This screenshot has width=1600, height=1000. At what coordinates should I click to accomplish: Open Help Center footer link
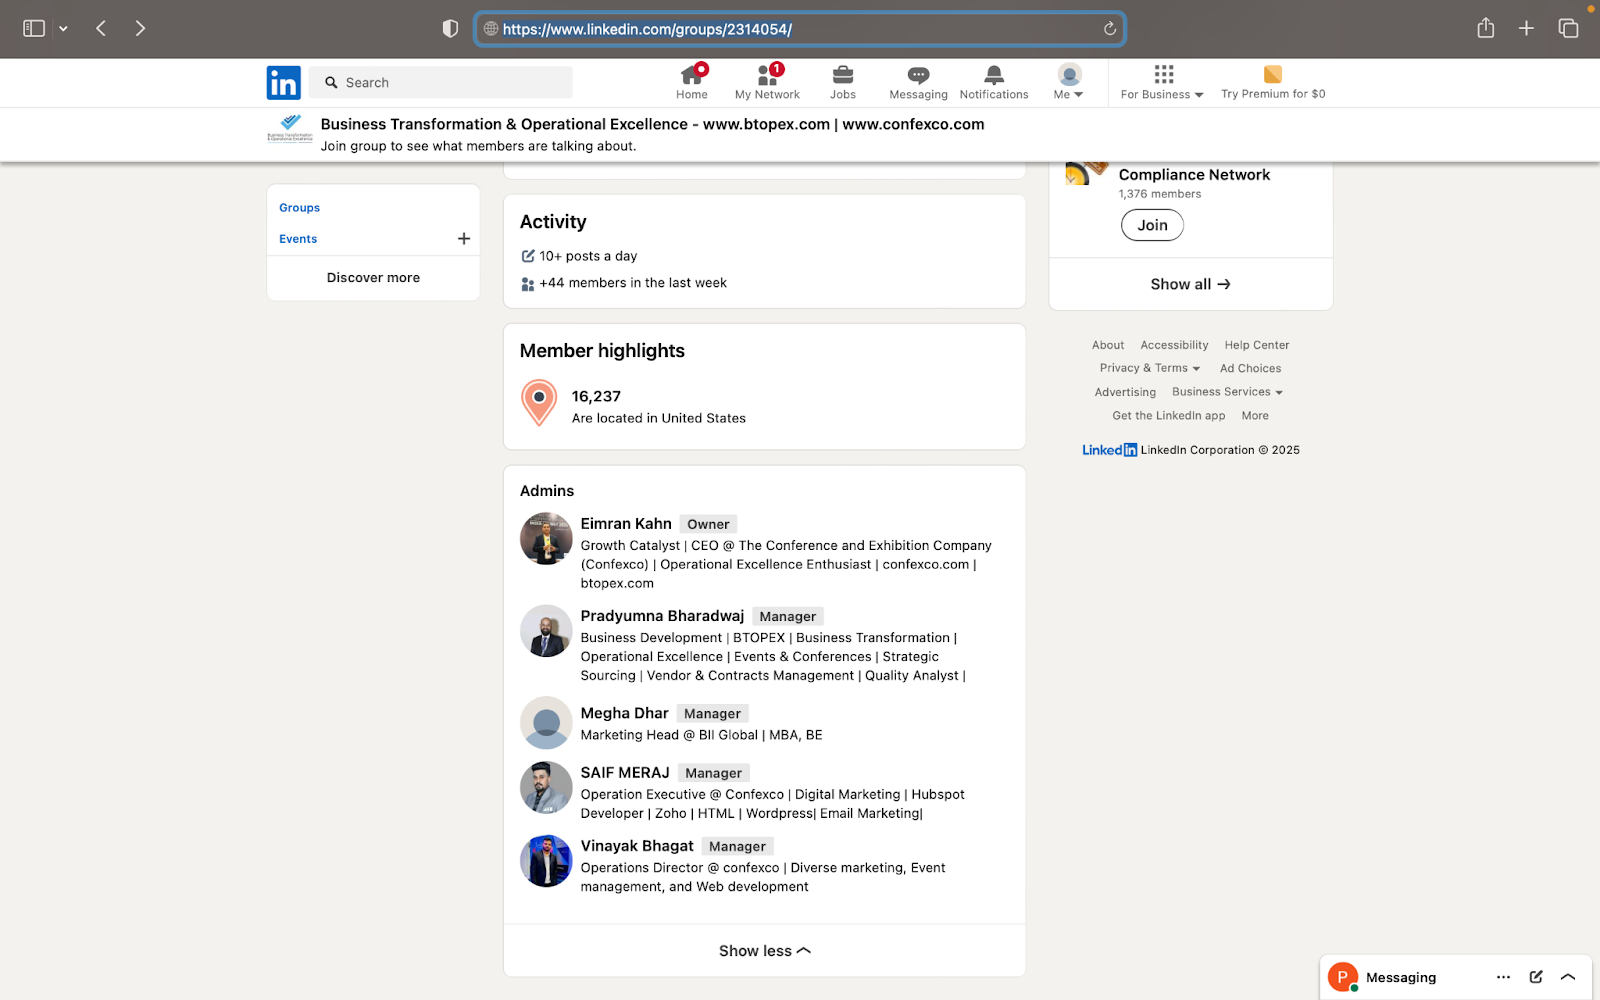[x=1257, y=345]
